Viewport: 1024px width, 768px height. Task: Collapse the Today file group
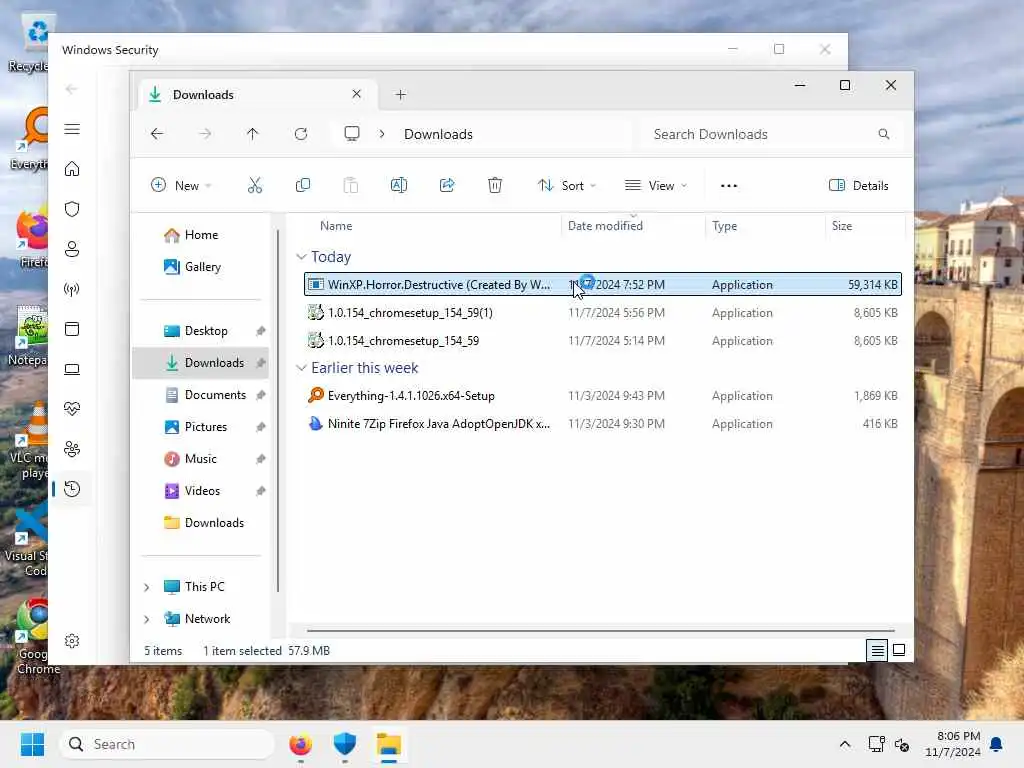click(x=301, y=257)
